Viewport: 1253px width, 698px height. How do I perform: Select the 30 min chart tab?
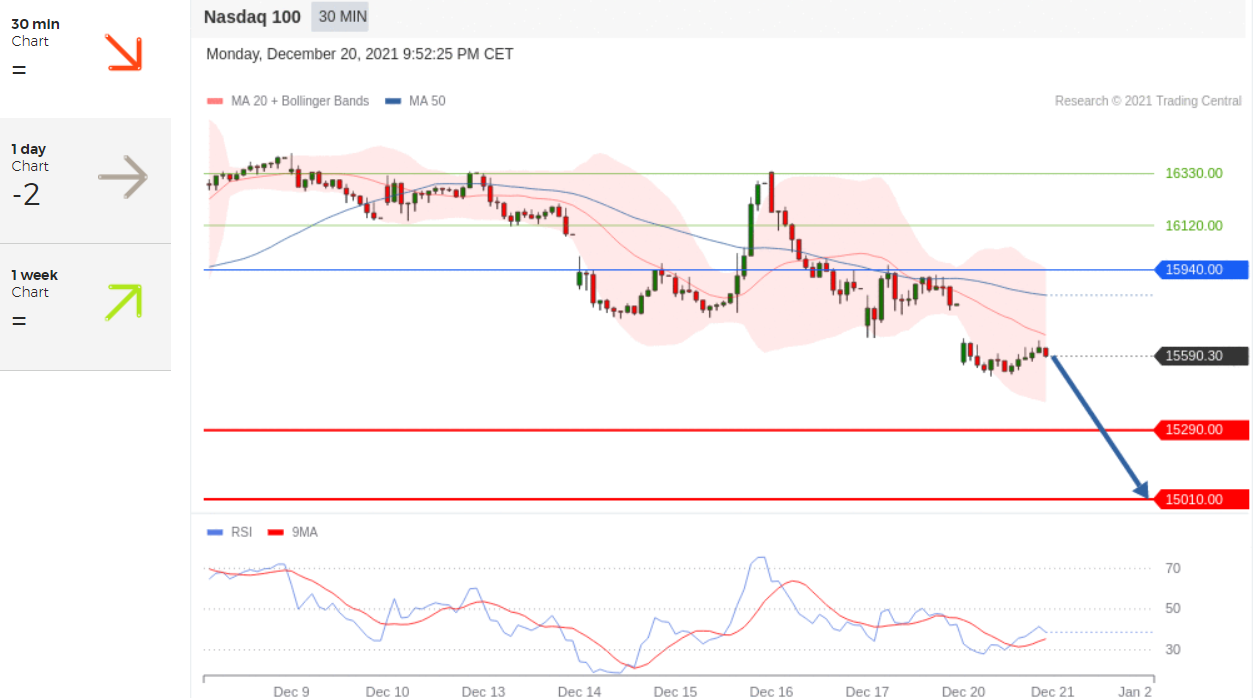click(85, 58)
